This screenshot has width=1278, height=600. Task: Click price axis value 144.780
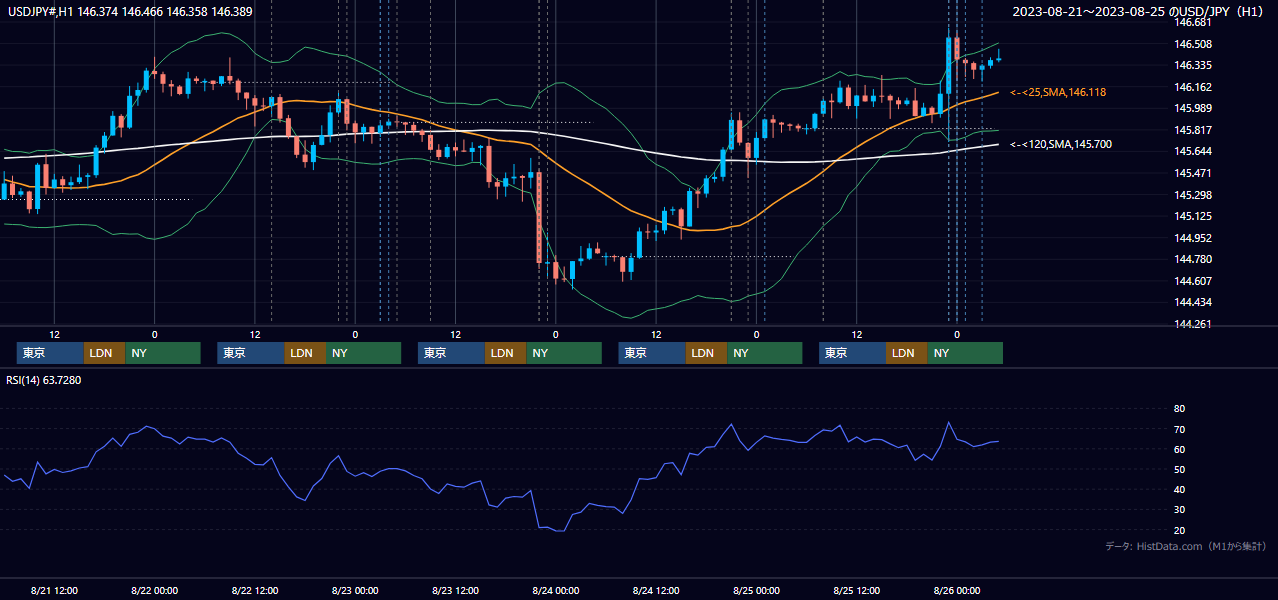click(x=1192, y=259)
